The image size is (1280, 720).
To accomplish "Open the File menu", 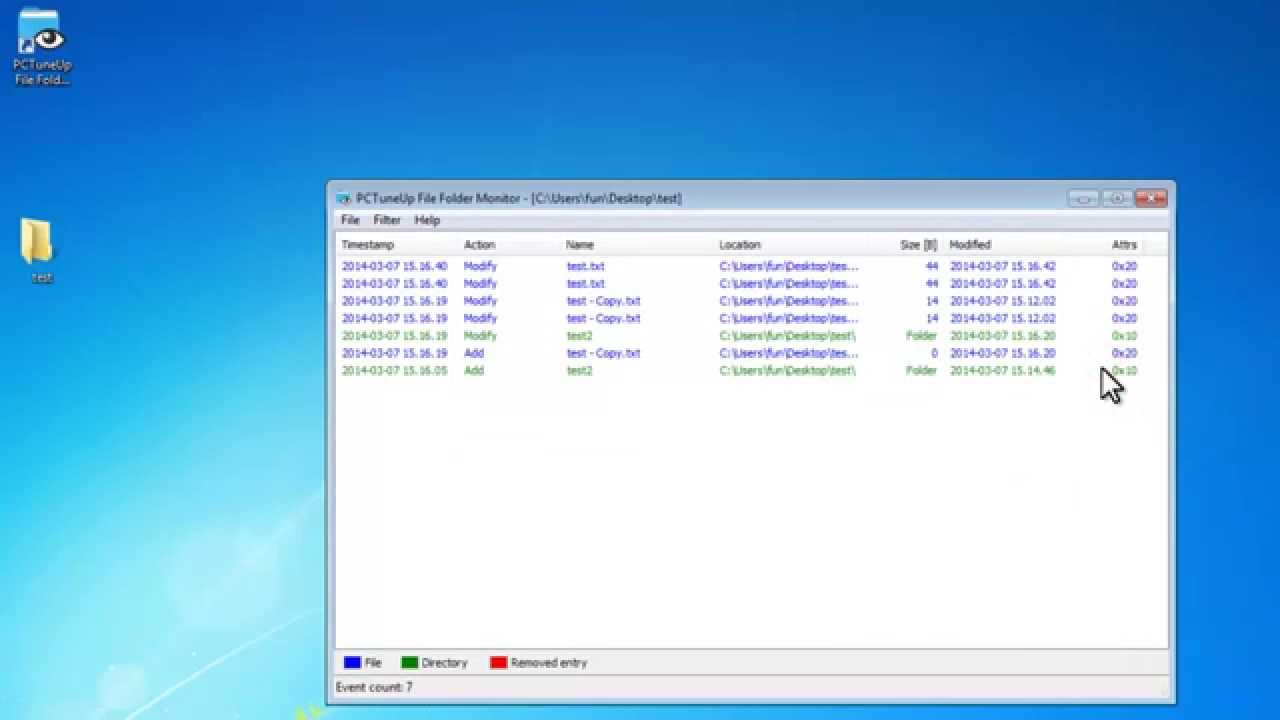I will click(350, 220).
